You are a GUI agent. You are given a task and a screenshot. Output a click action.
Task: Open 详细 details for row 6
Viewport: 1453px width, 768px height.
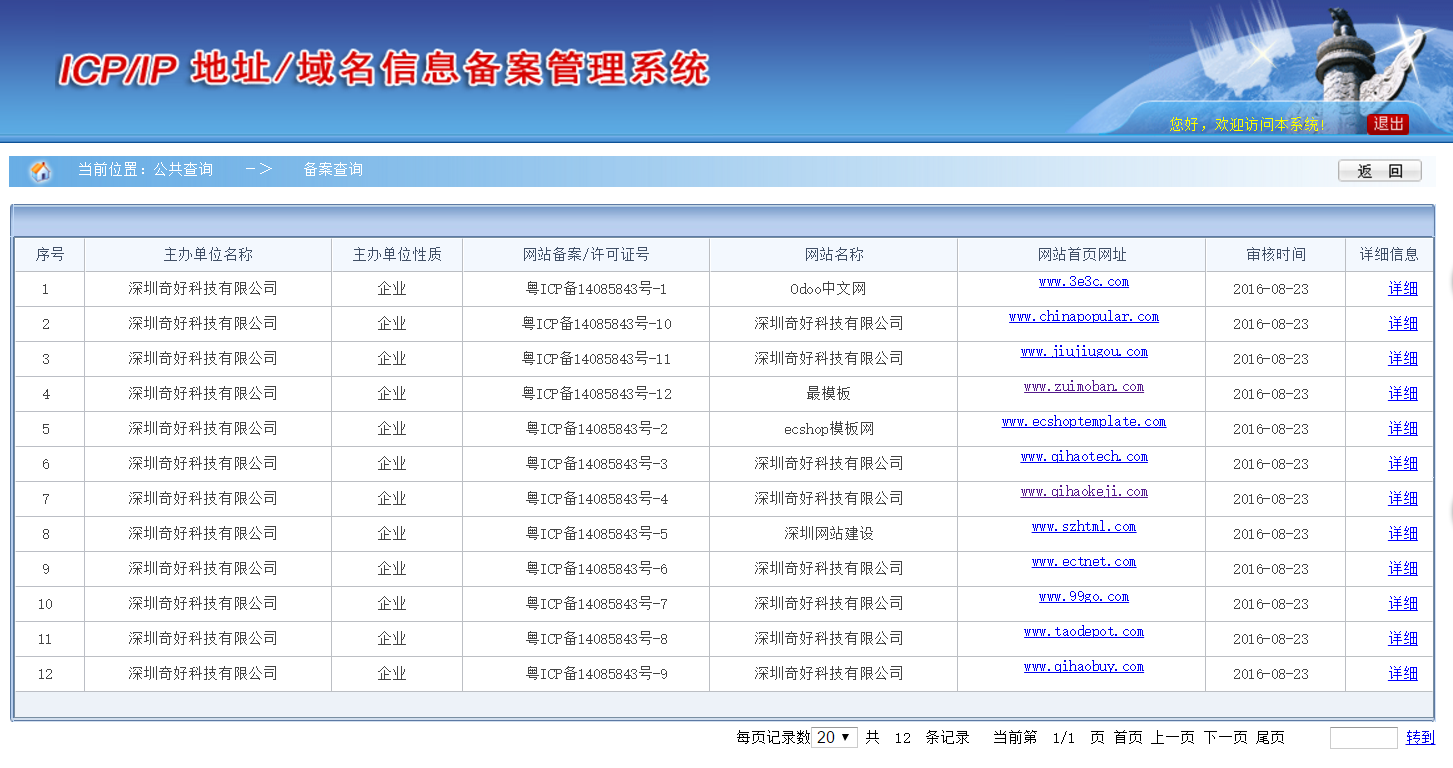pyautogui.click(x=1403, y=464)
